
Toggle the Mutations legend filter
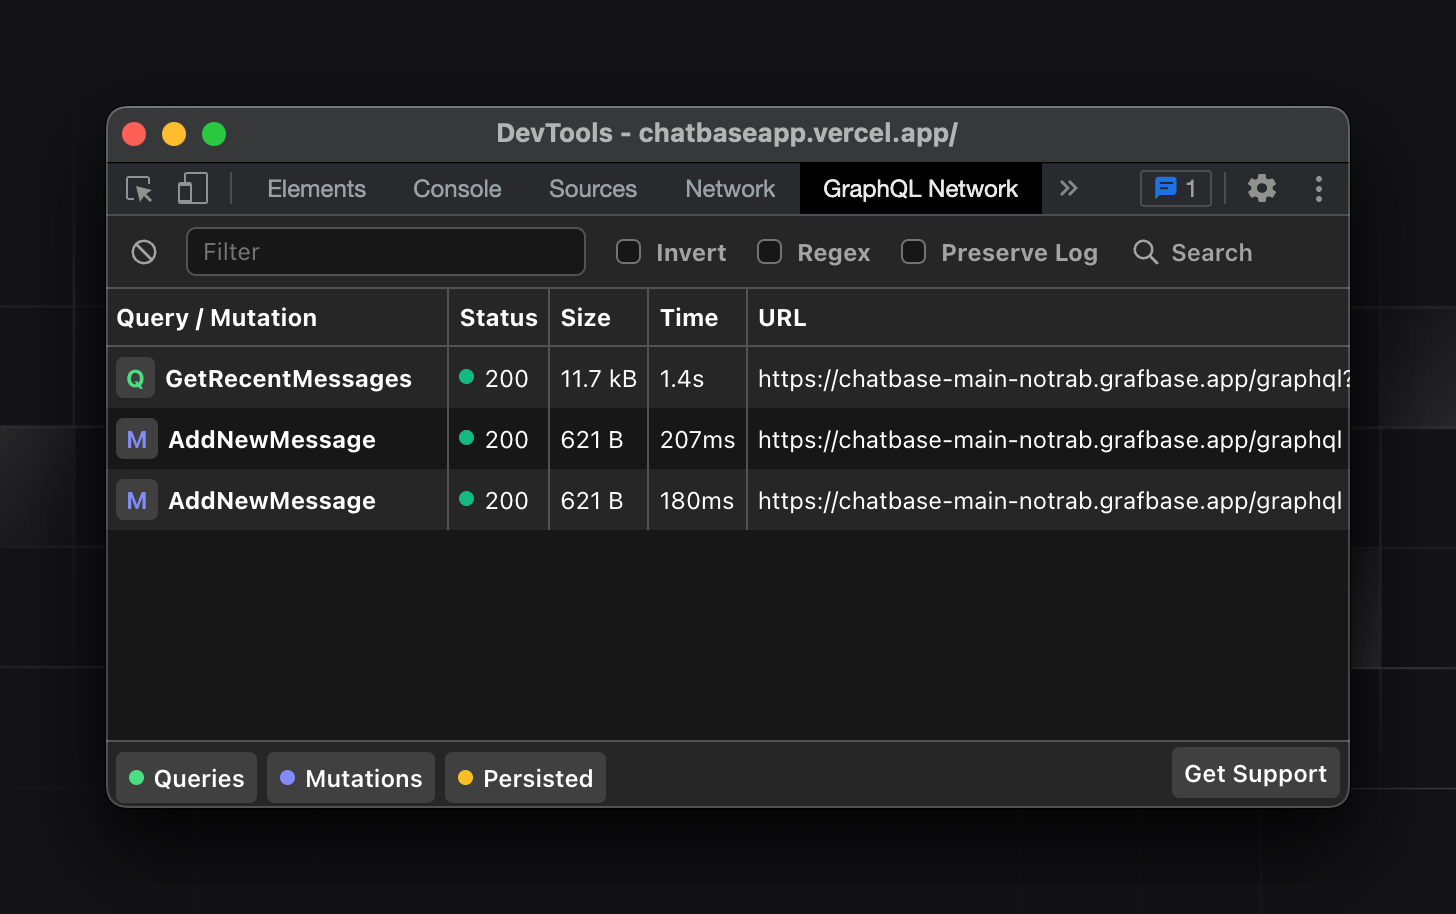[350, 777]
